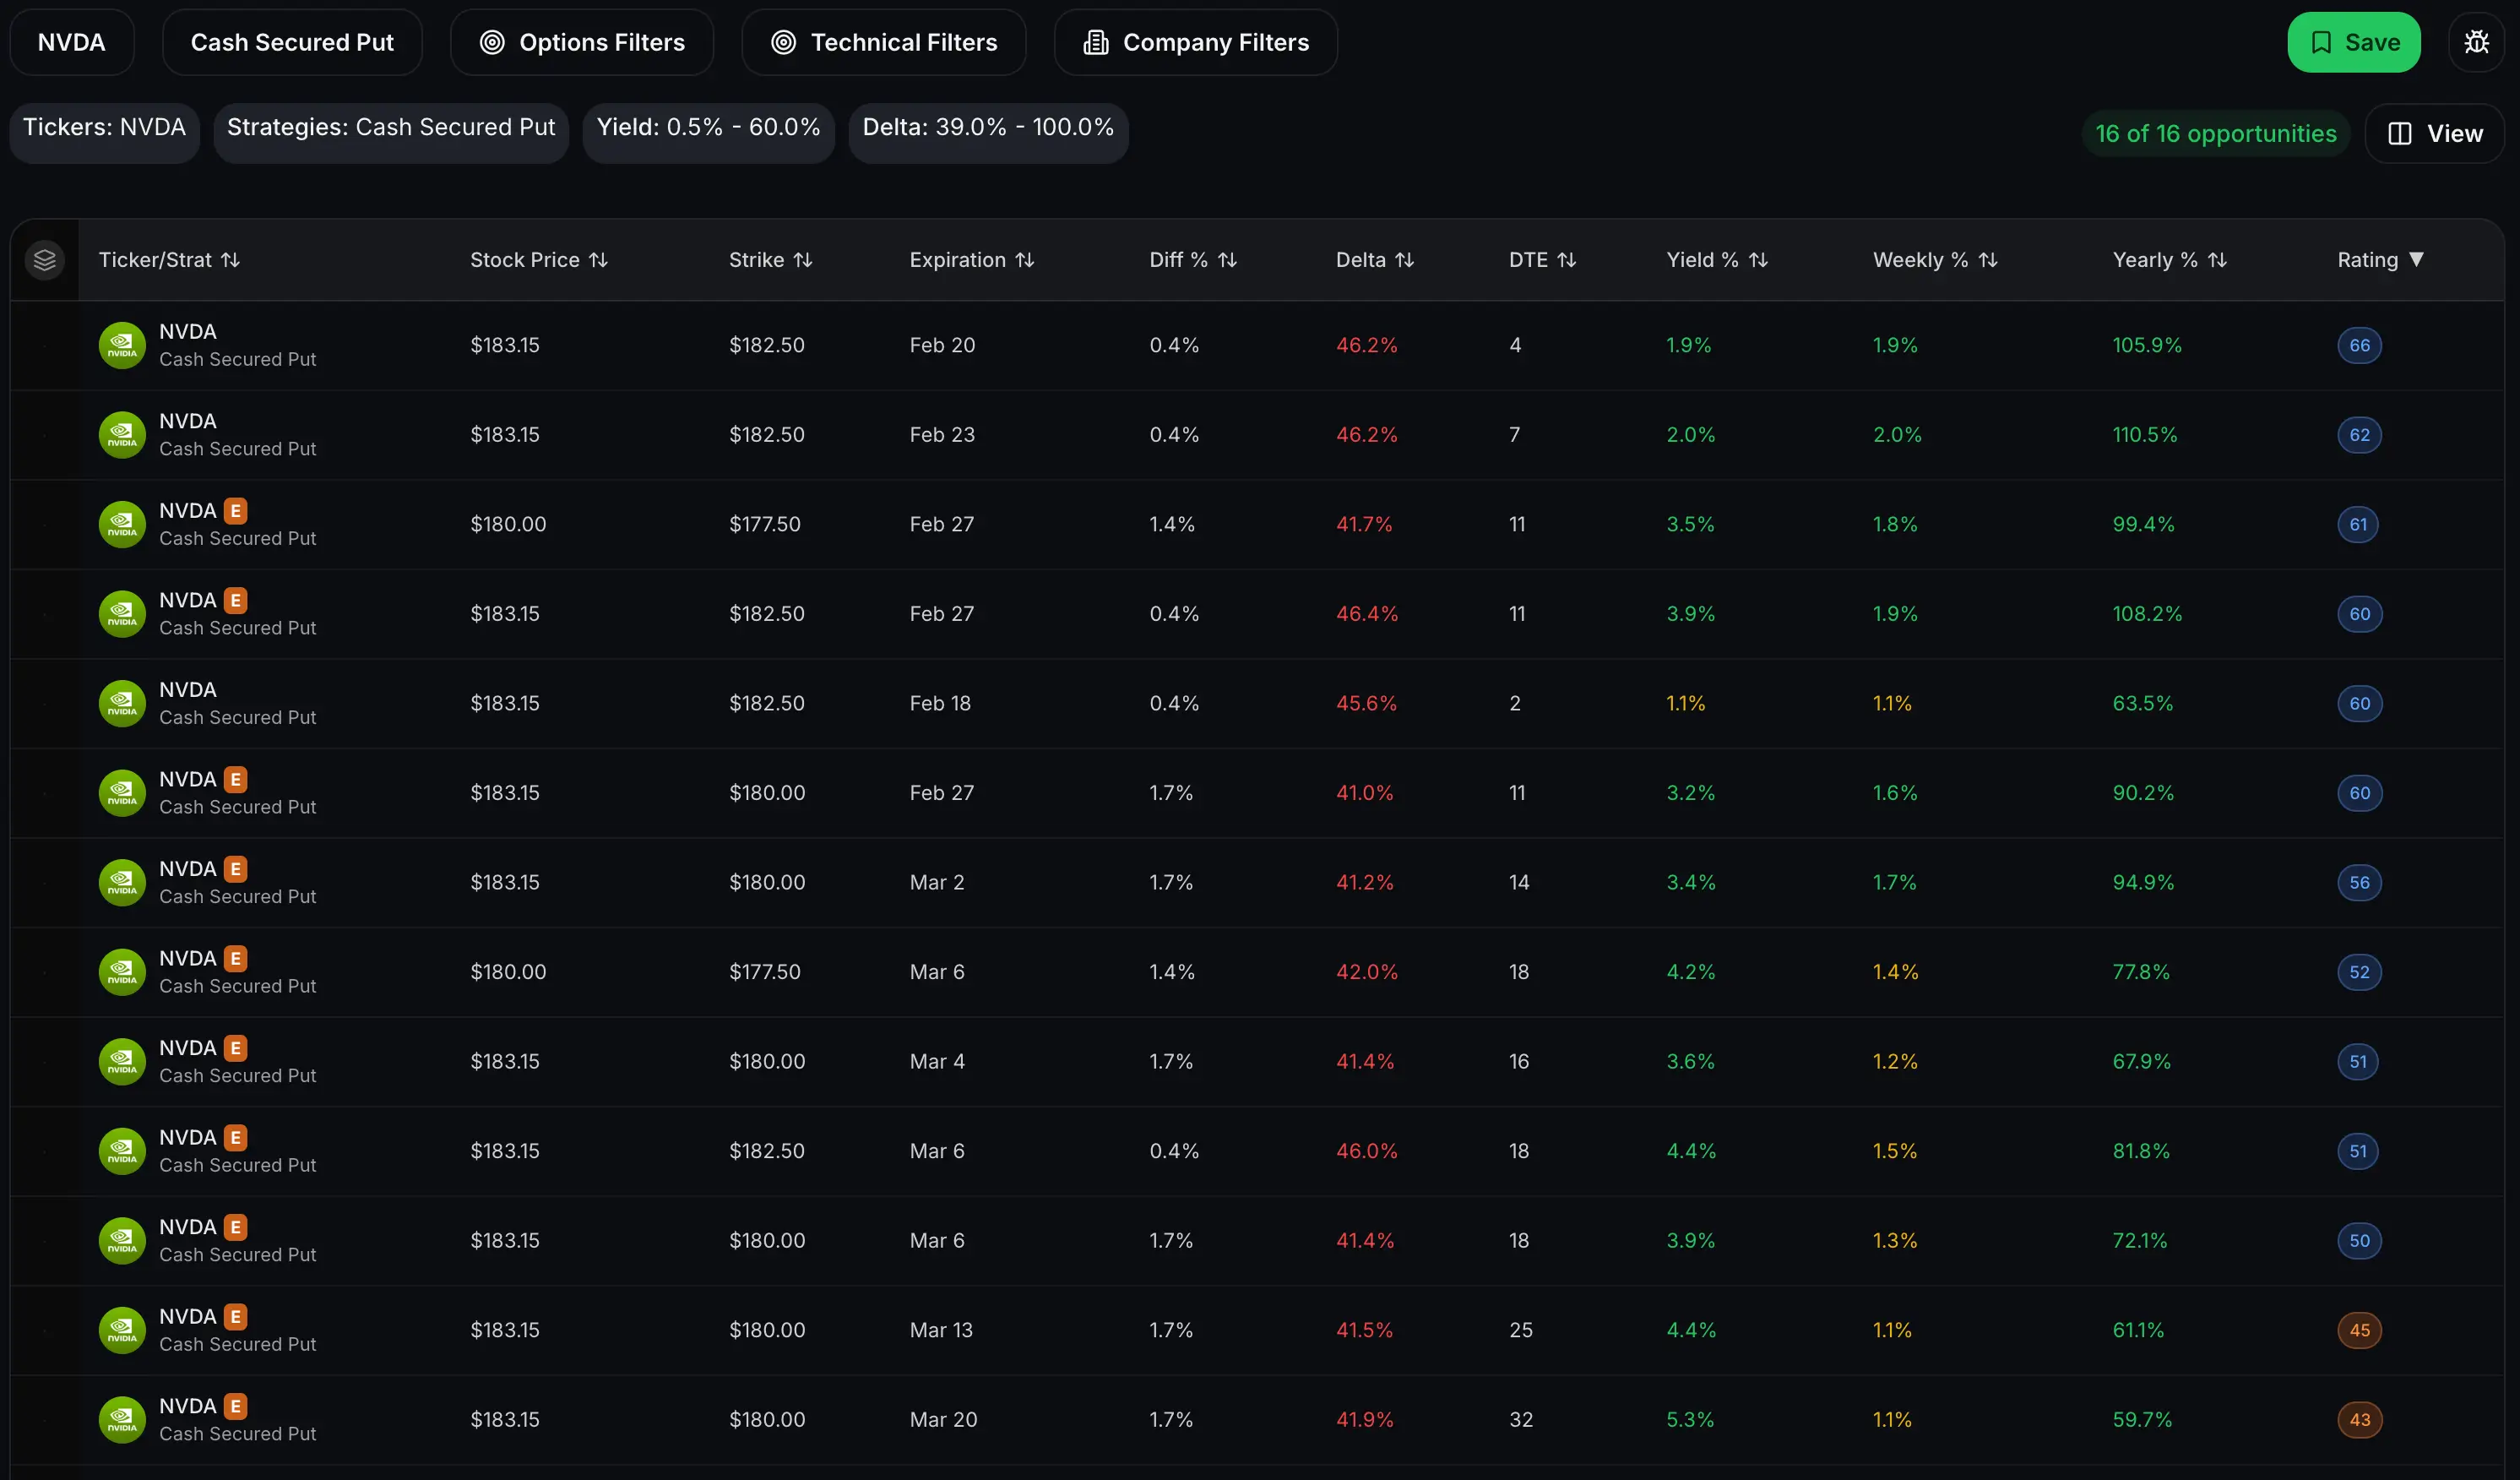Sort by Delta column arrows
2520x1480 pixels.
coord(1405,260)
